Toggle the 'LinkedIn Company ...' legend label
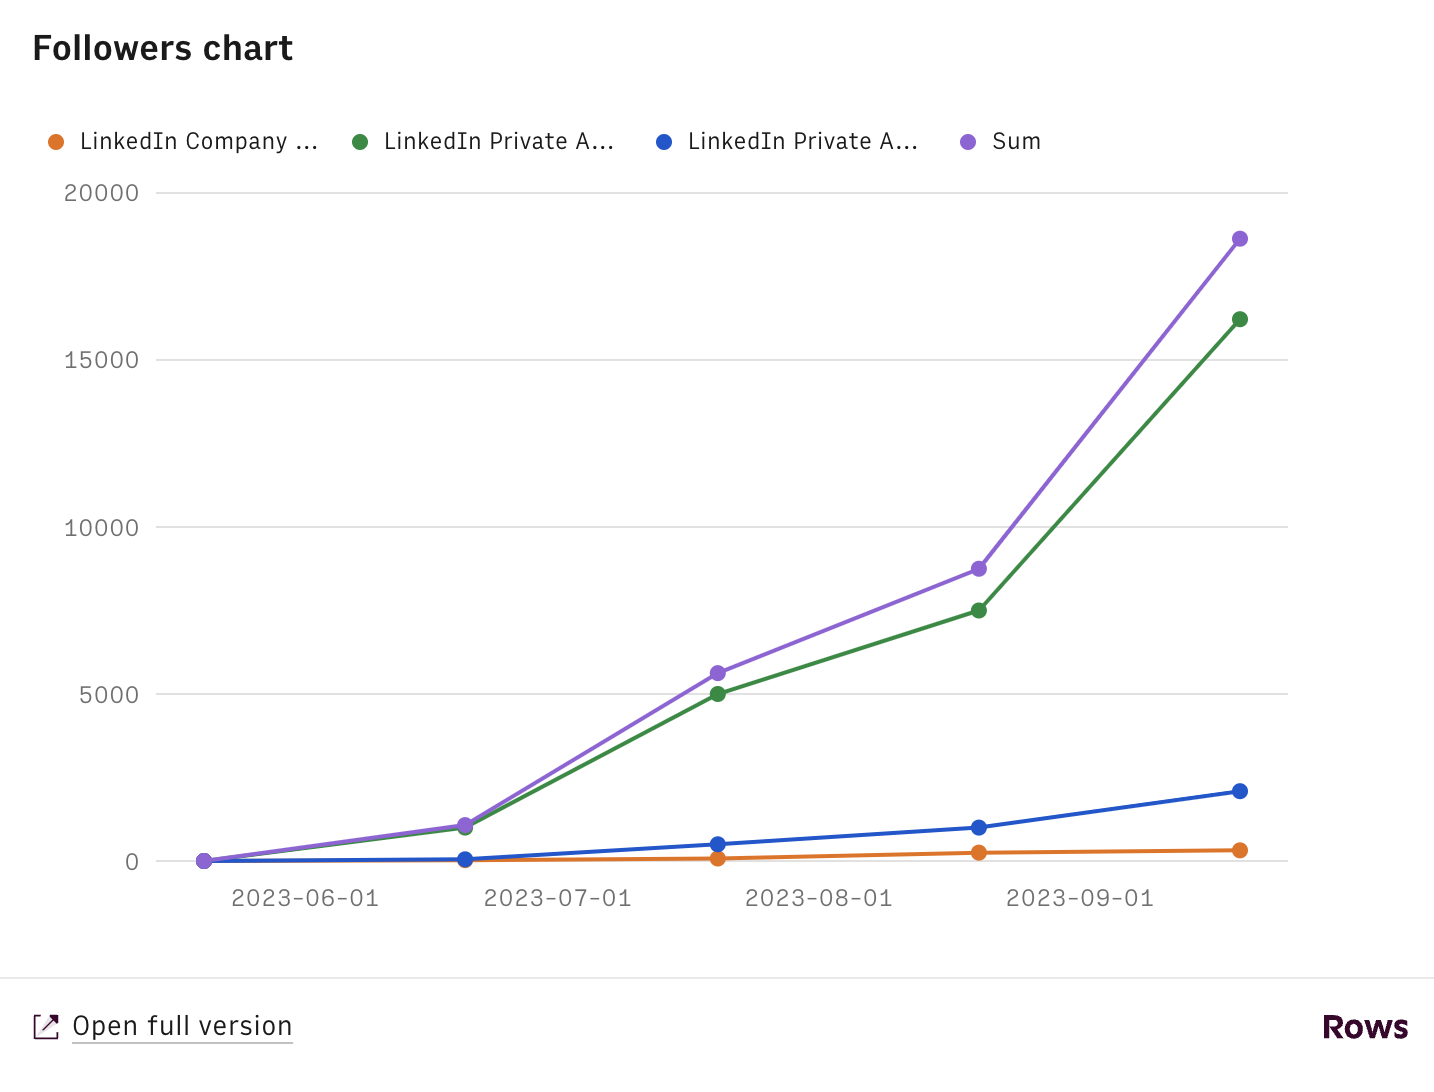Image resolution: width=1434 pixels, height=1092 pixels. [198, 142]
